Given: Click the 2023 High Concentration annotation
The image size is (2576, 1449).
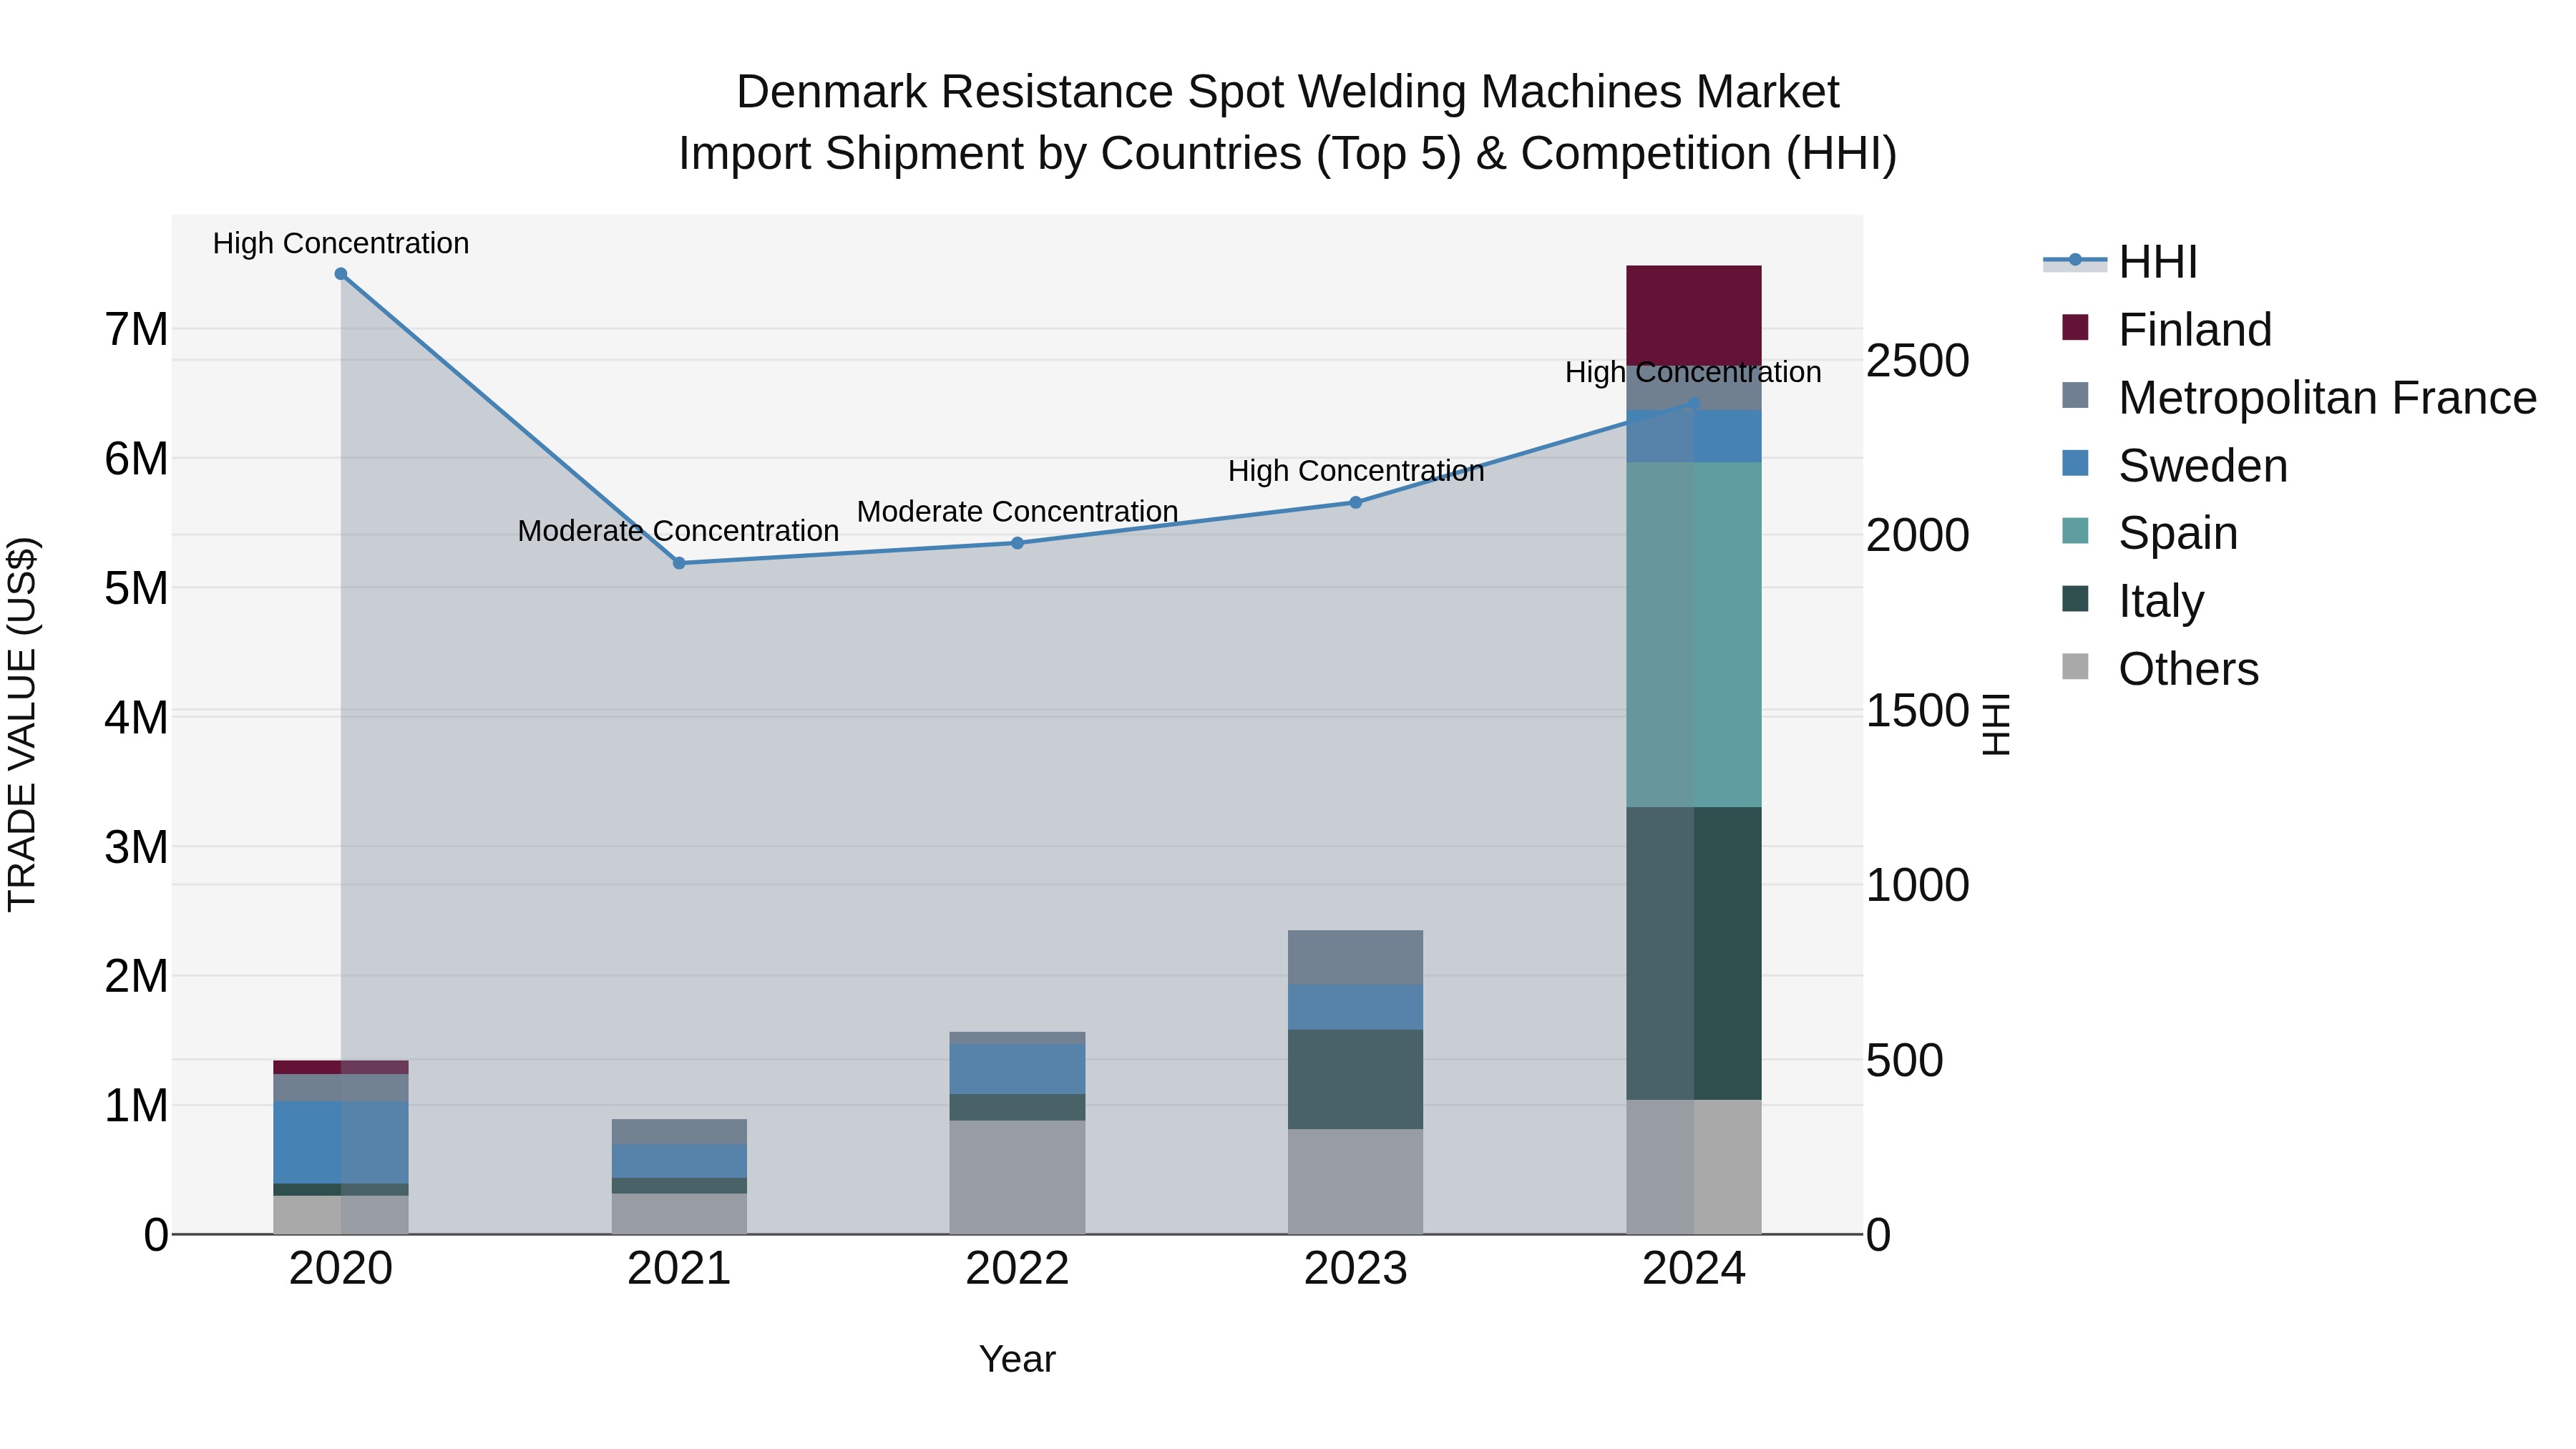Looking at the screenshot, I should tap(1356, 471).
